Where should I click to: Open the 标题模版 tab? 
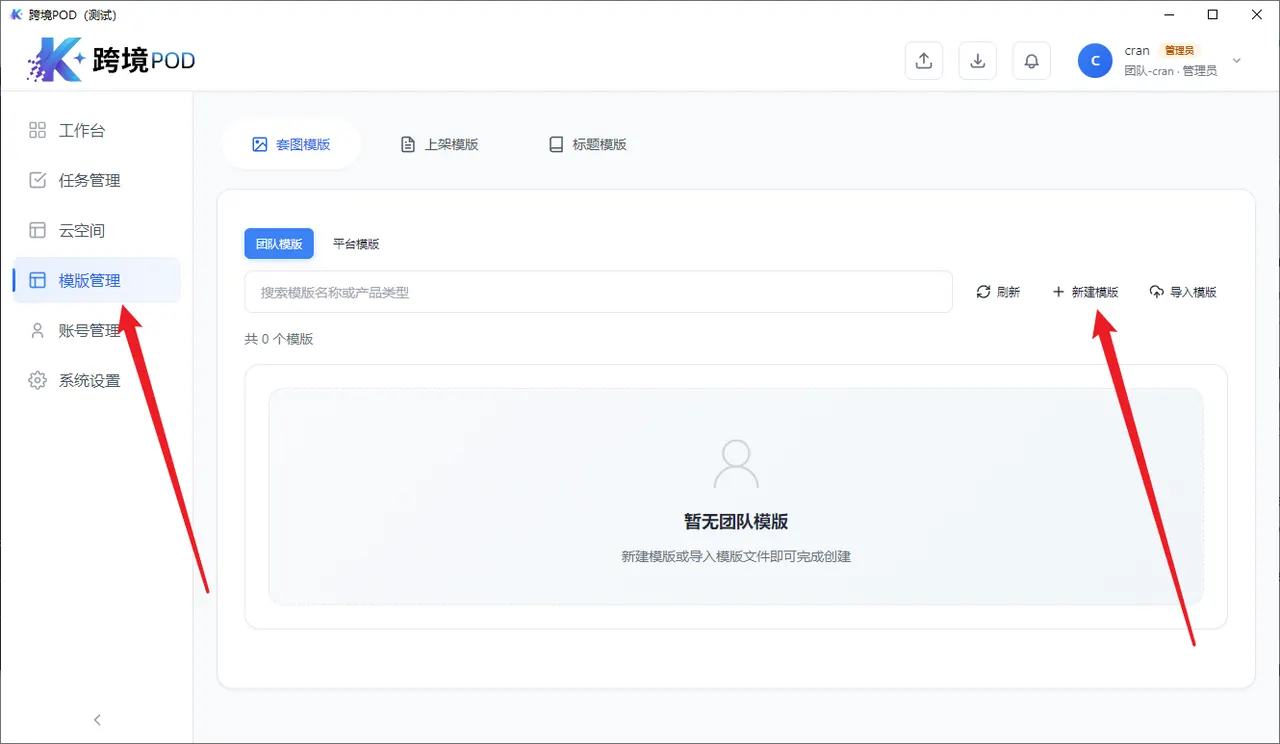(587, 144)
